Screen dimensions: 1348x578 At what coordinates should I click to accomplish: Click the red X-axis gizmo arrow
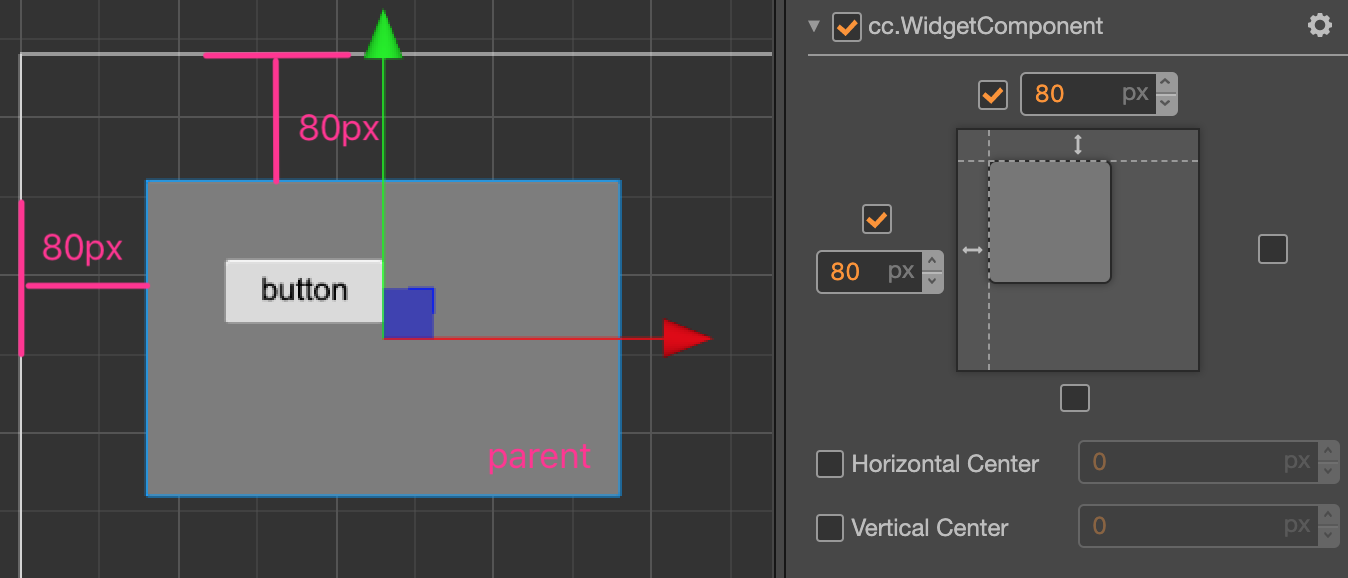pyautogui.click(x=687, y=338)
